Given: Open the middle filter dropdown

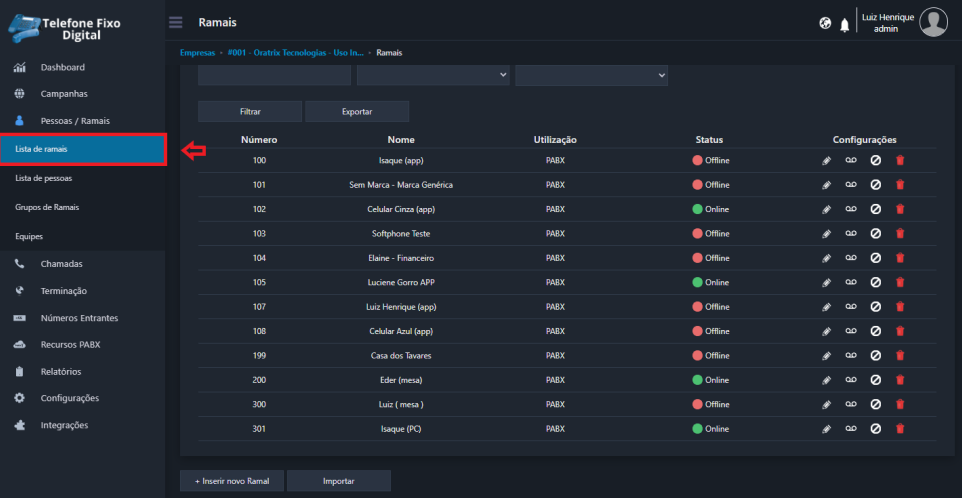Looking at the screenshot, I should point(433,75).
